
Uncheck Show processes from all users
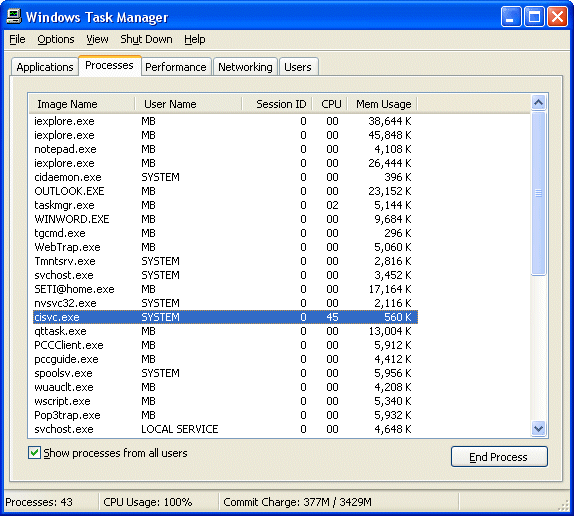pos(34,453)
